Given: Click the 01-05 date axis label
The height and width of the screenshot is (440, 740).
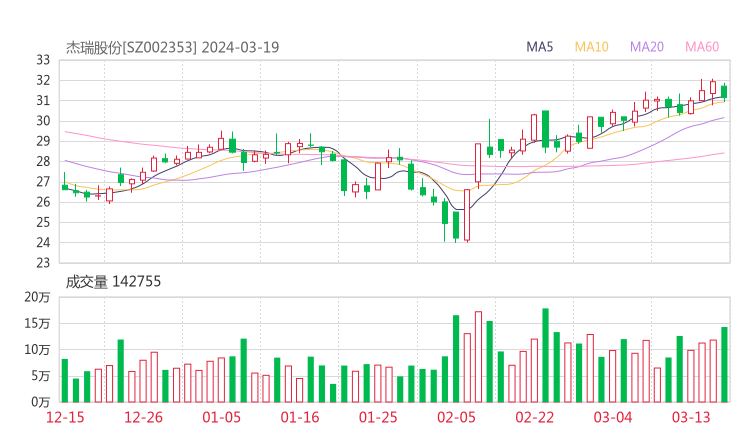Looking at the screenshot, I should [x=221, y=417].
